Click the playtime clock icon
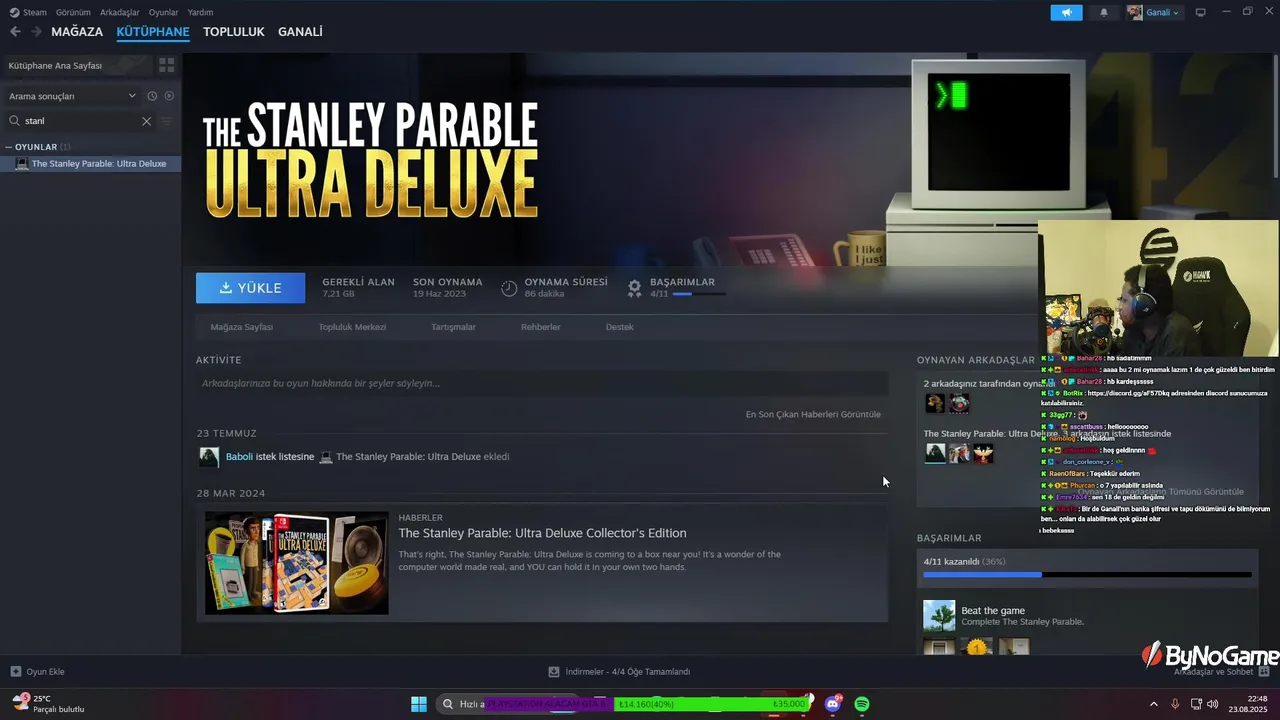Screen dimensions: 1280x720 click(x=509, y=288)
